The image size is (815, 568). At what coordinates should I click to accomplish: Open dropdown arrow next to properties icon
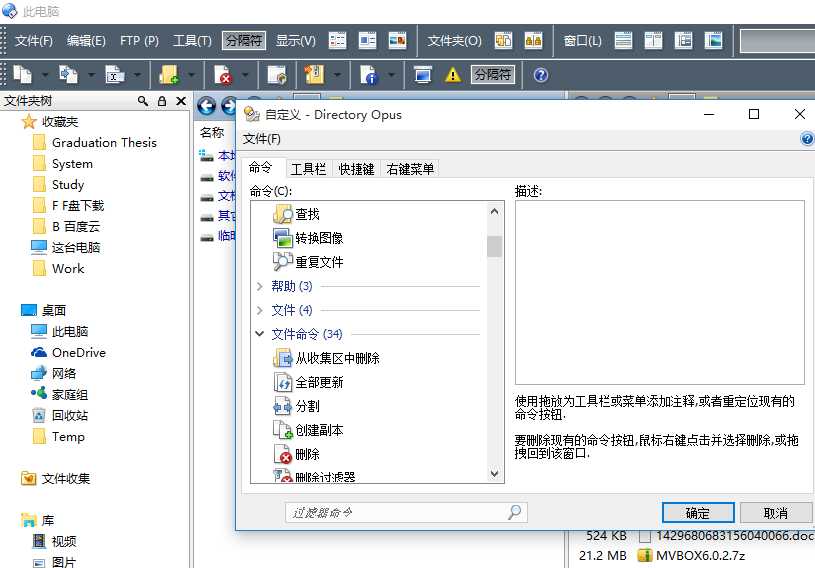click(x=391, y=75)
